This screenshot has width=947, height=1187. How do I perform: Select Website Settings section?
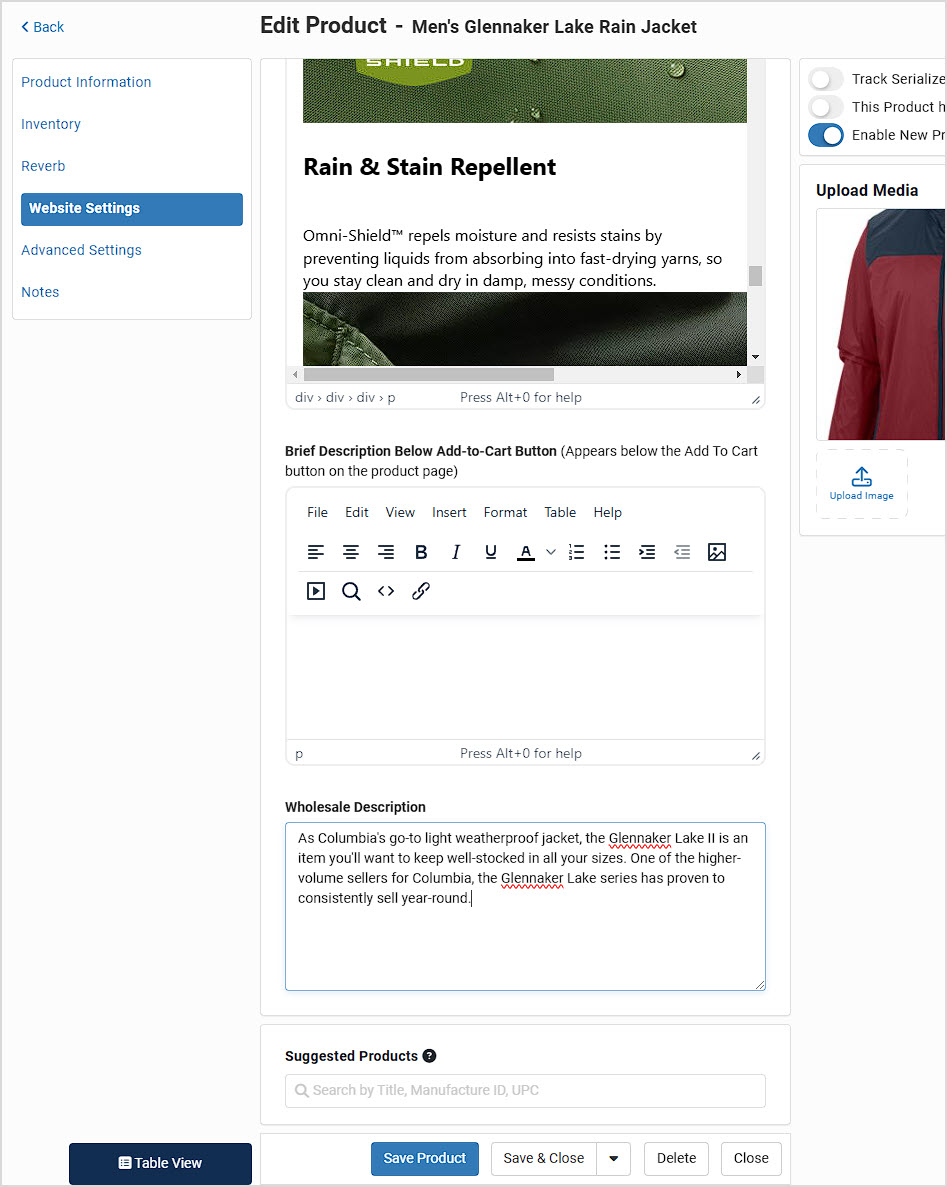pyautogui.click(x=132, y=209)
